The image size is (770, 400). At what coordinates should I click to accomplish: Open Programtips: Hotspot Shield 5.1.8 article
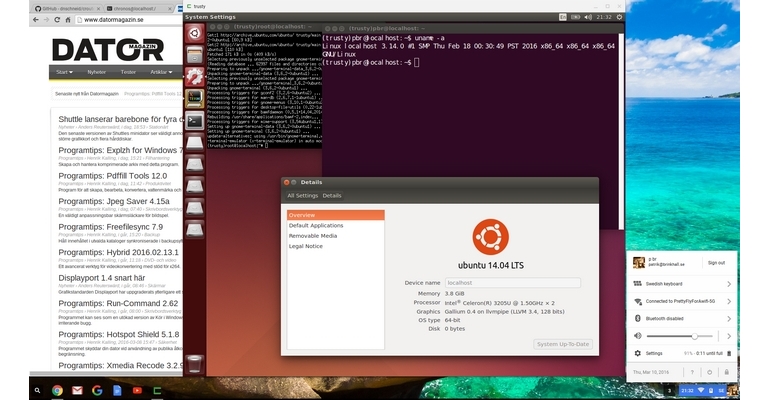(118, 334)
